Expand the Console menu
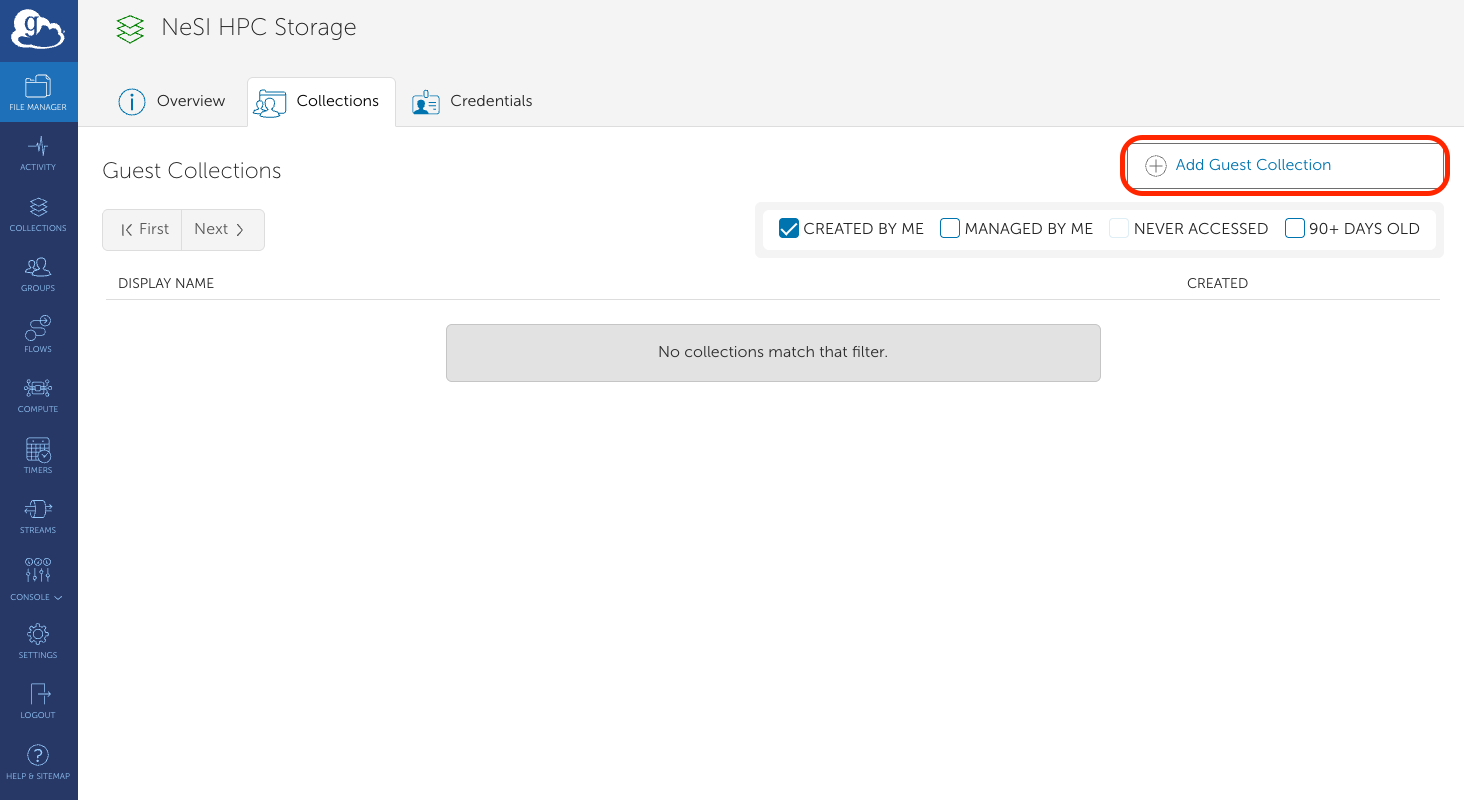1464x800 pixels. click(38, 579)
